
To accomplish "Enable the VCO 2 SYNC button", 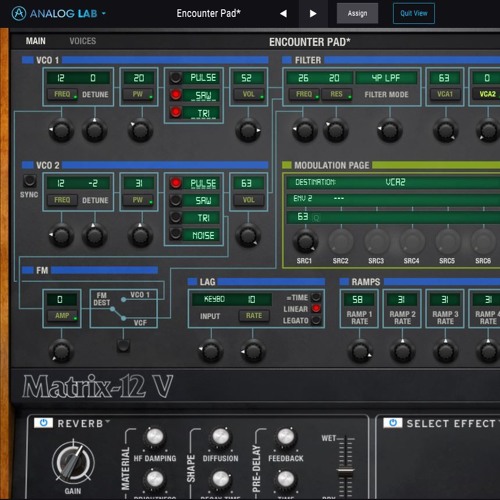I will coord(30,181).
